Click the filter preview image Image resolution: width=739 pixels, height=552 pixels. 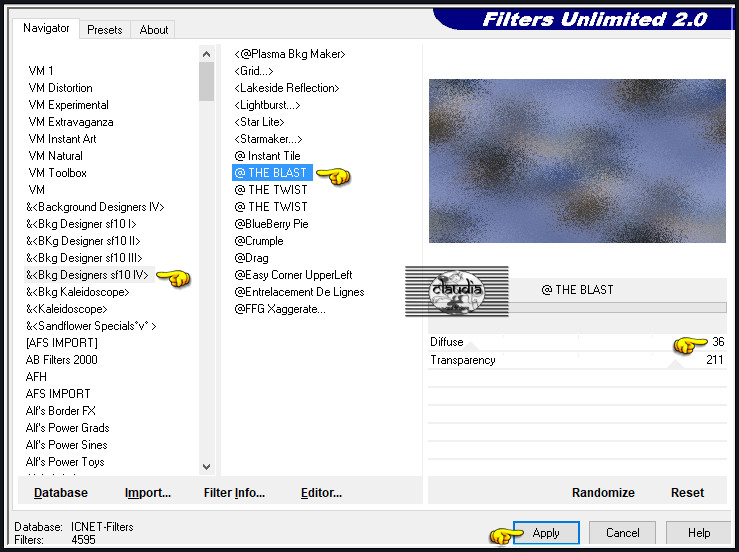point(577,161)
